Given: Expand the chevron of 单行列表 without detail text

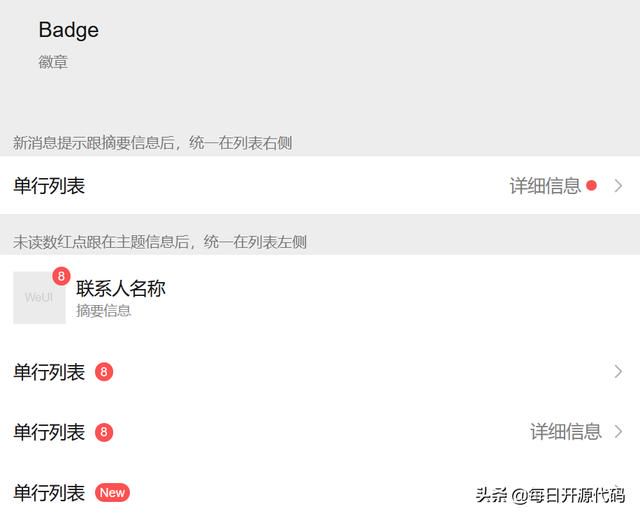Looking at the screenshot, I should (618, 371).
